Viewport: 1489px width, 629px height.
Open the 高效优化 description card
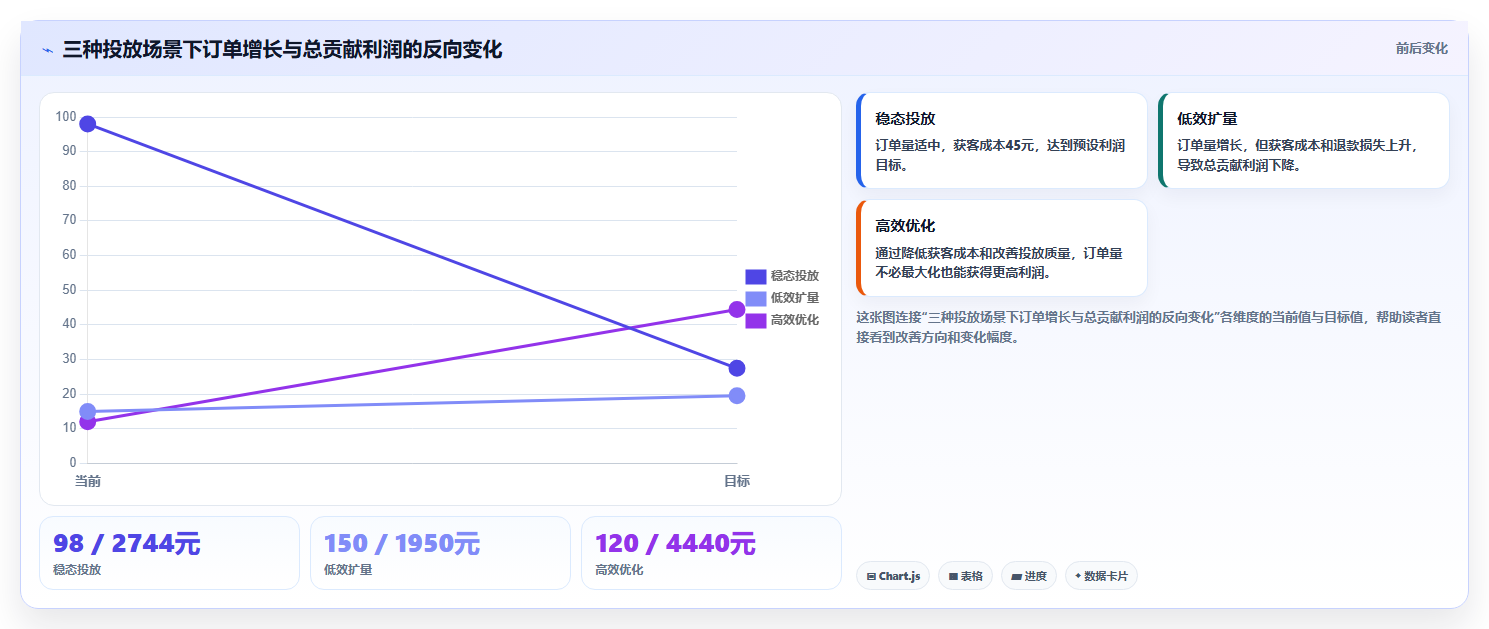coord(1002,248)
